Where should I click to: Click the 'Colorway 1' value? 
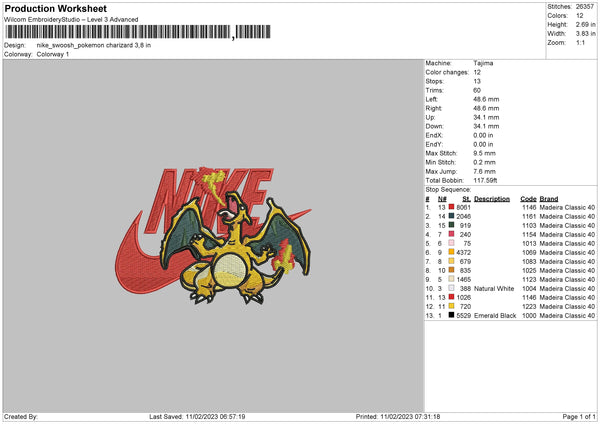click(x=53, y=54)
